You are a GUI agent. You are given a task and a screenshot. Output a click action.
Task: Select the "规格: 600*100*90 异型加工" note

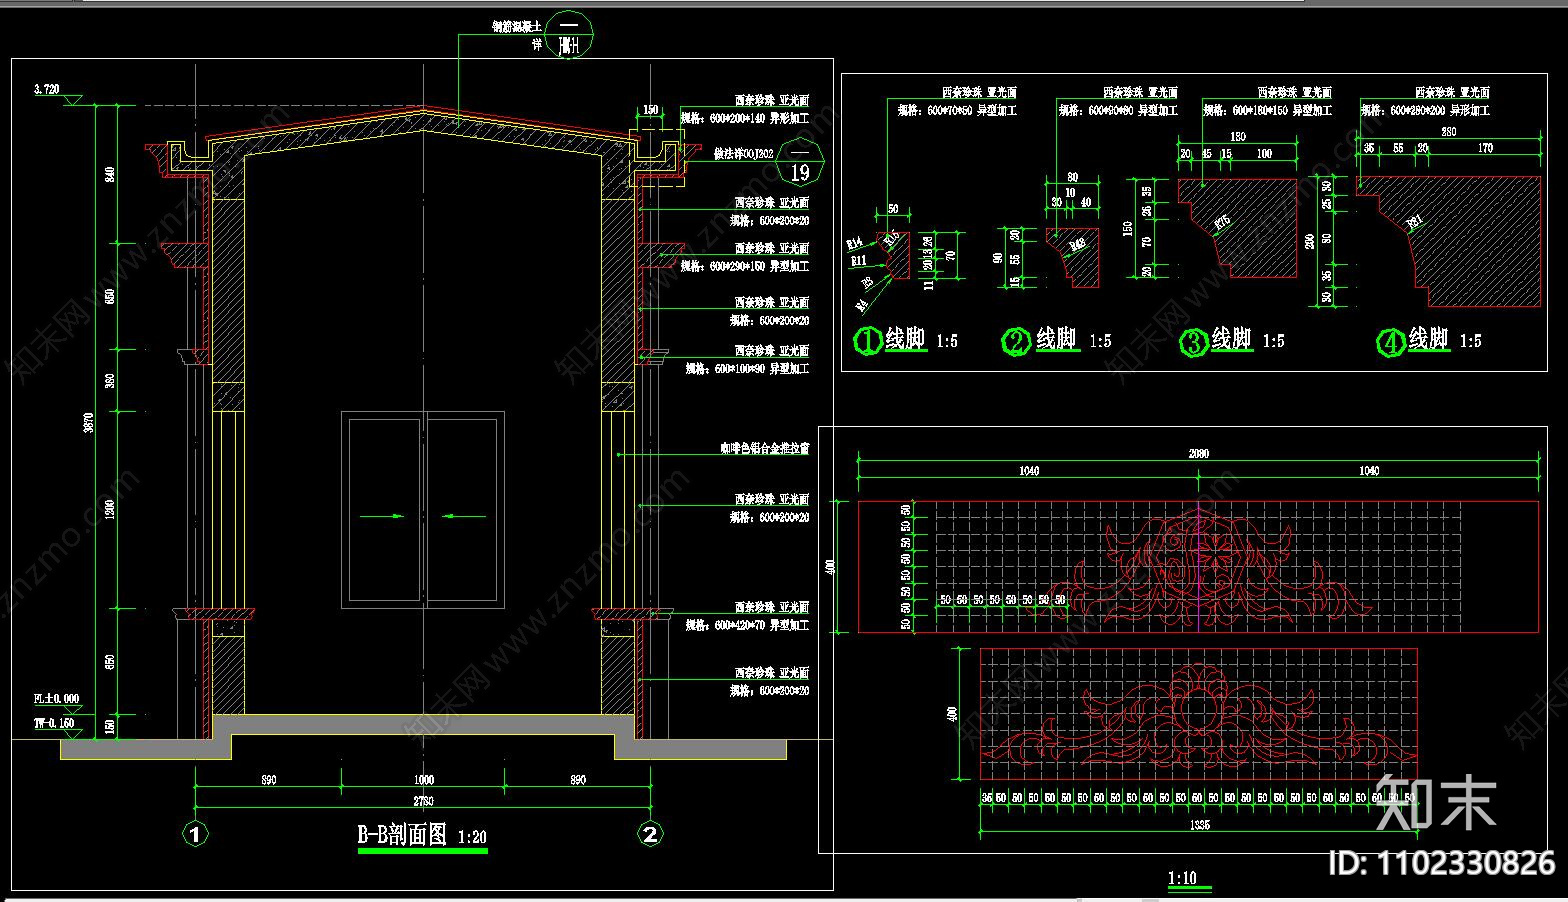747,369
